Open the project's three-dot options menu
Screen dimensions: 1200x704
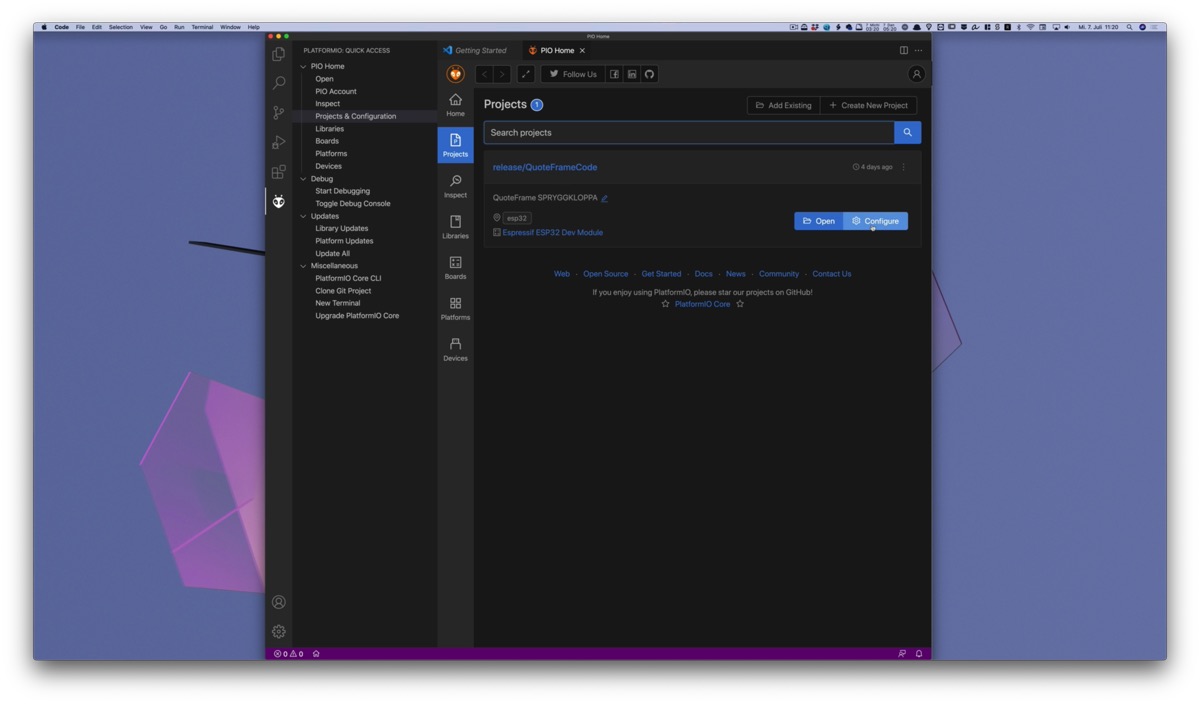click(x=904, y=167)
